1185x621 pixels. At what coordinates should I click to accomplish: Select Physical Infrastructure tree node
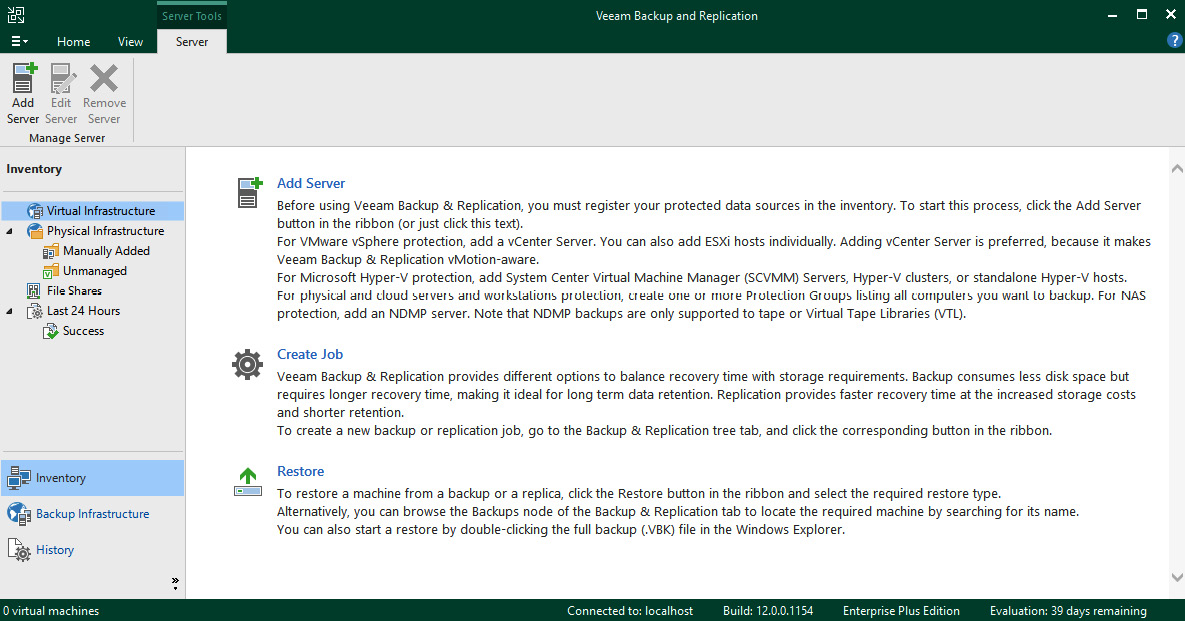(x=106, y=230)
